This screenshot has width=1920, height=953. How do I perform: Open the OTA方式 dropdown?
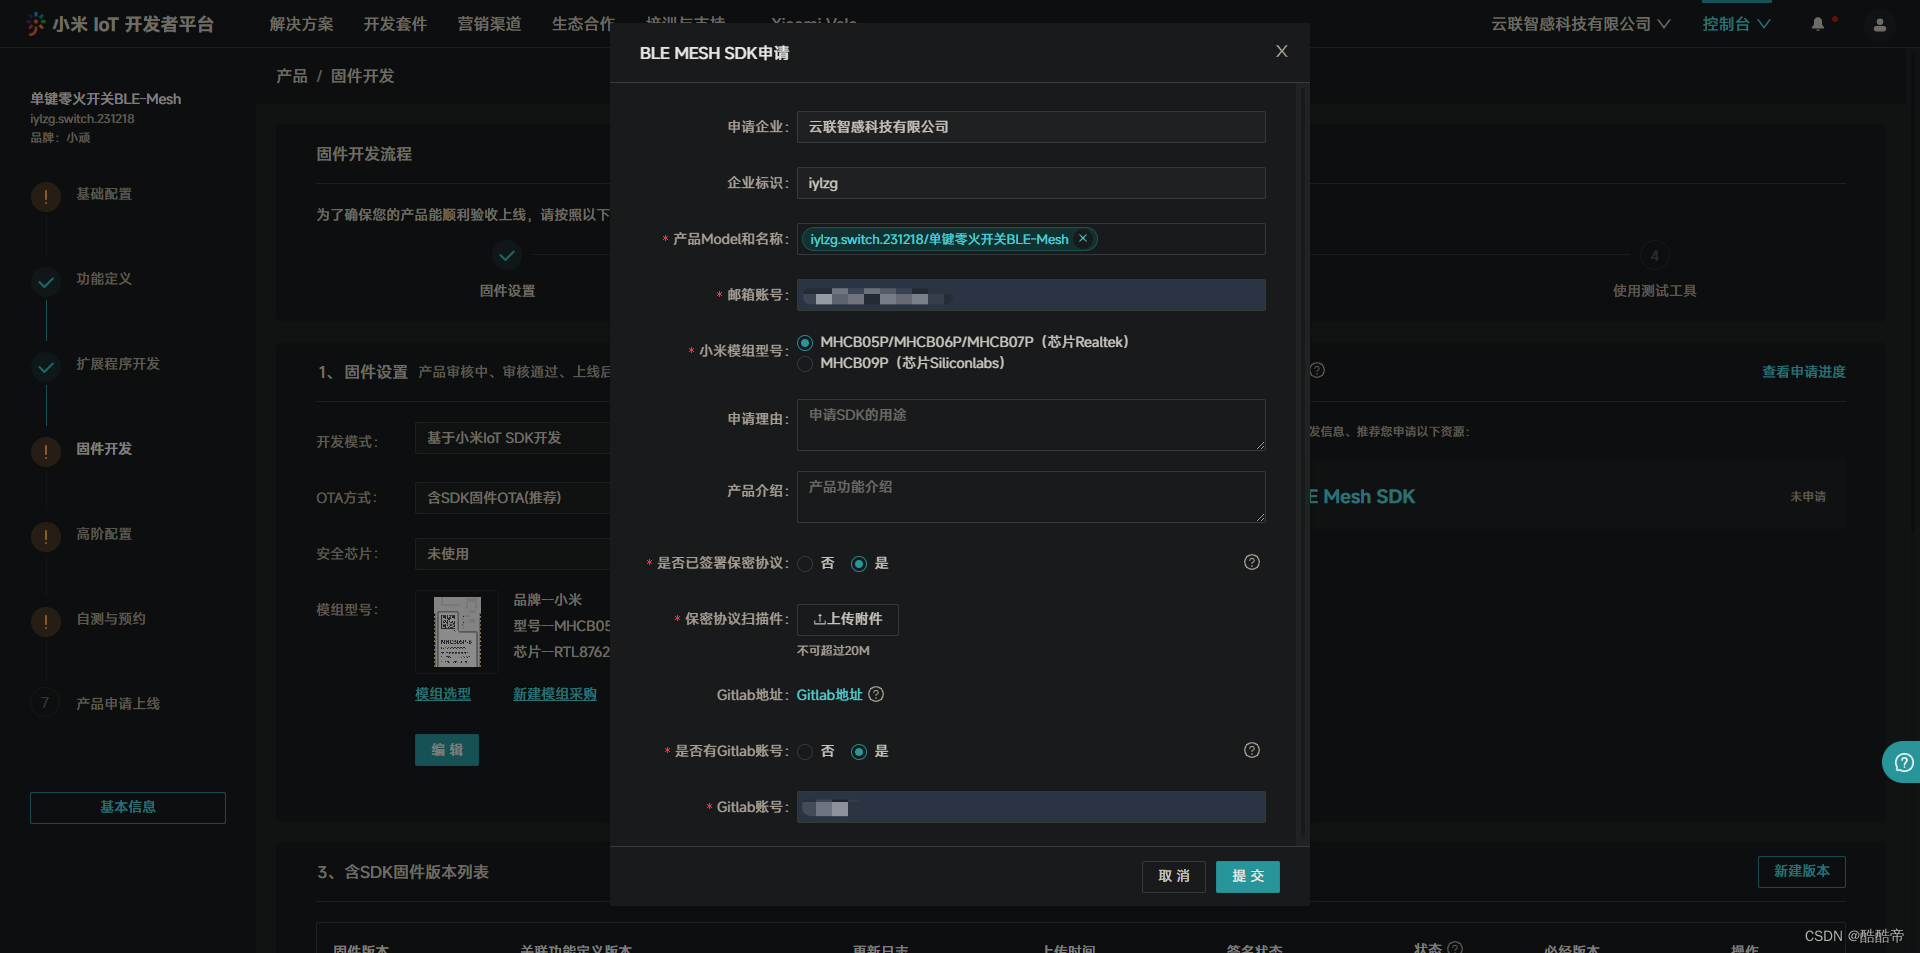pos(512,498)
